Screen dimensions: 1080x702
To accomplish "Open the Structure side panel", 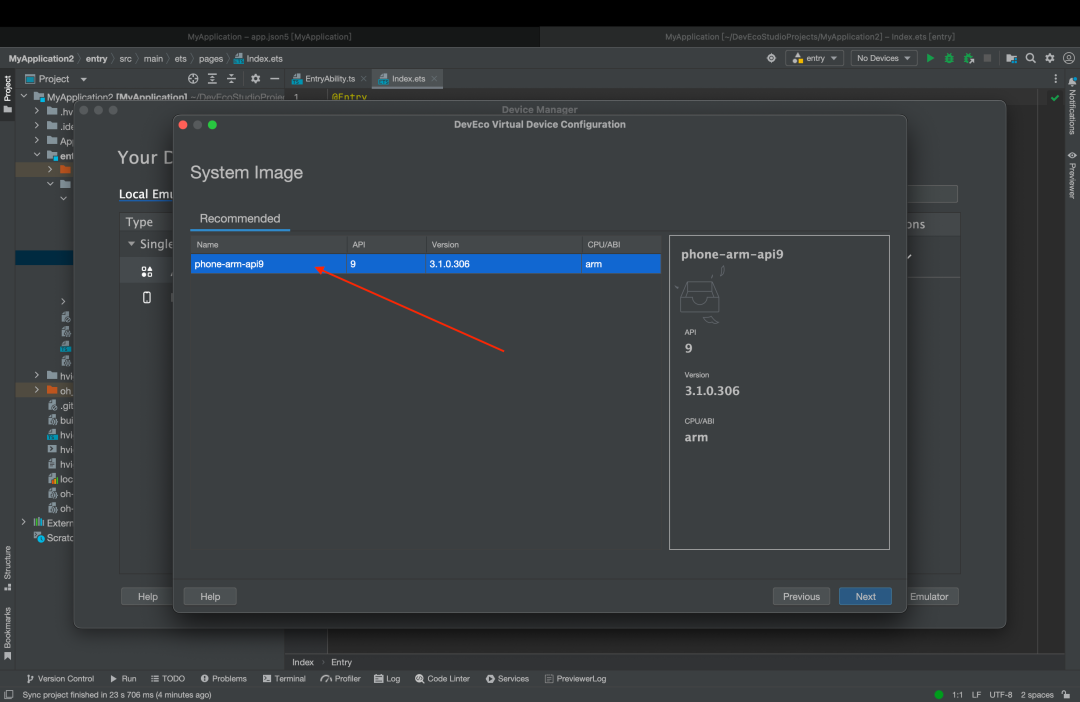I will (8, 568).
